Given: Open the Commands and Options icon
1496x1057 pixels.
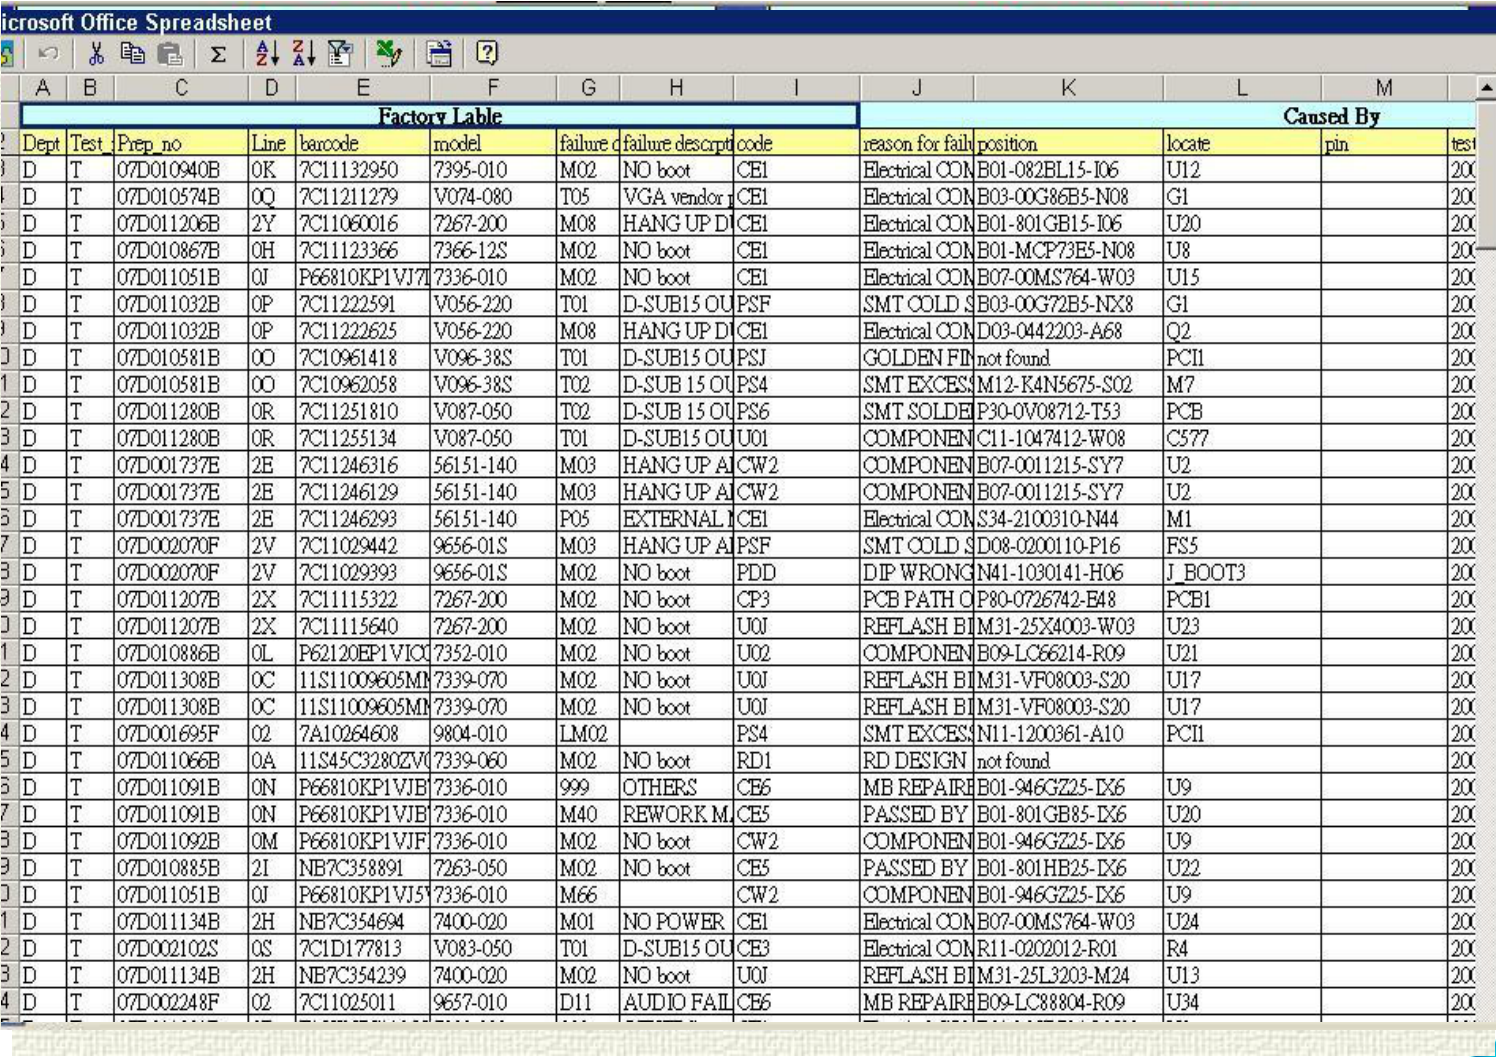Looking at the screenshot, I should point(438,54).
